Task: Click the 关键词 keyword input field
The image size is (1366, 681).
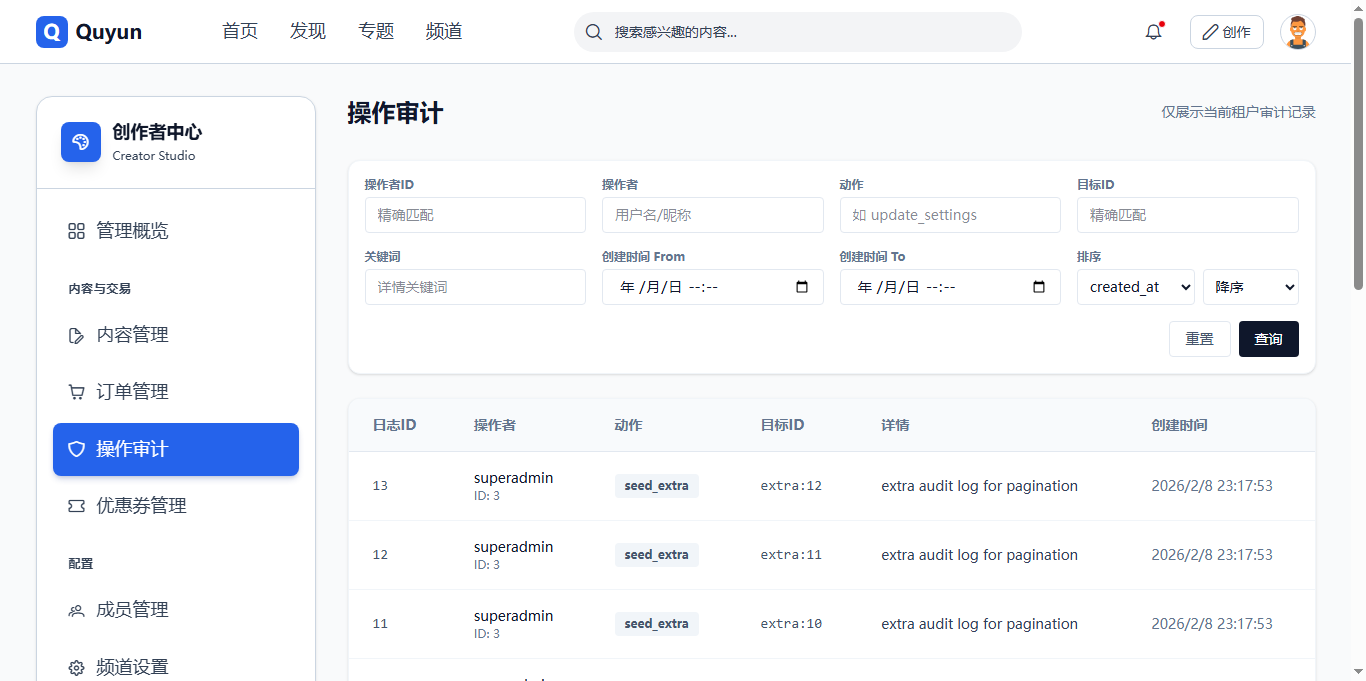Action: click(x=475, y=286)
